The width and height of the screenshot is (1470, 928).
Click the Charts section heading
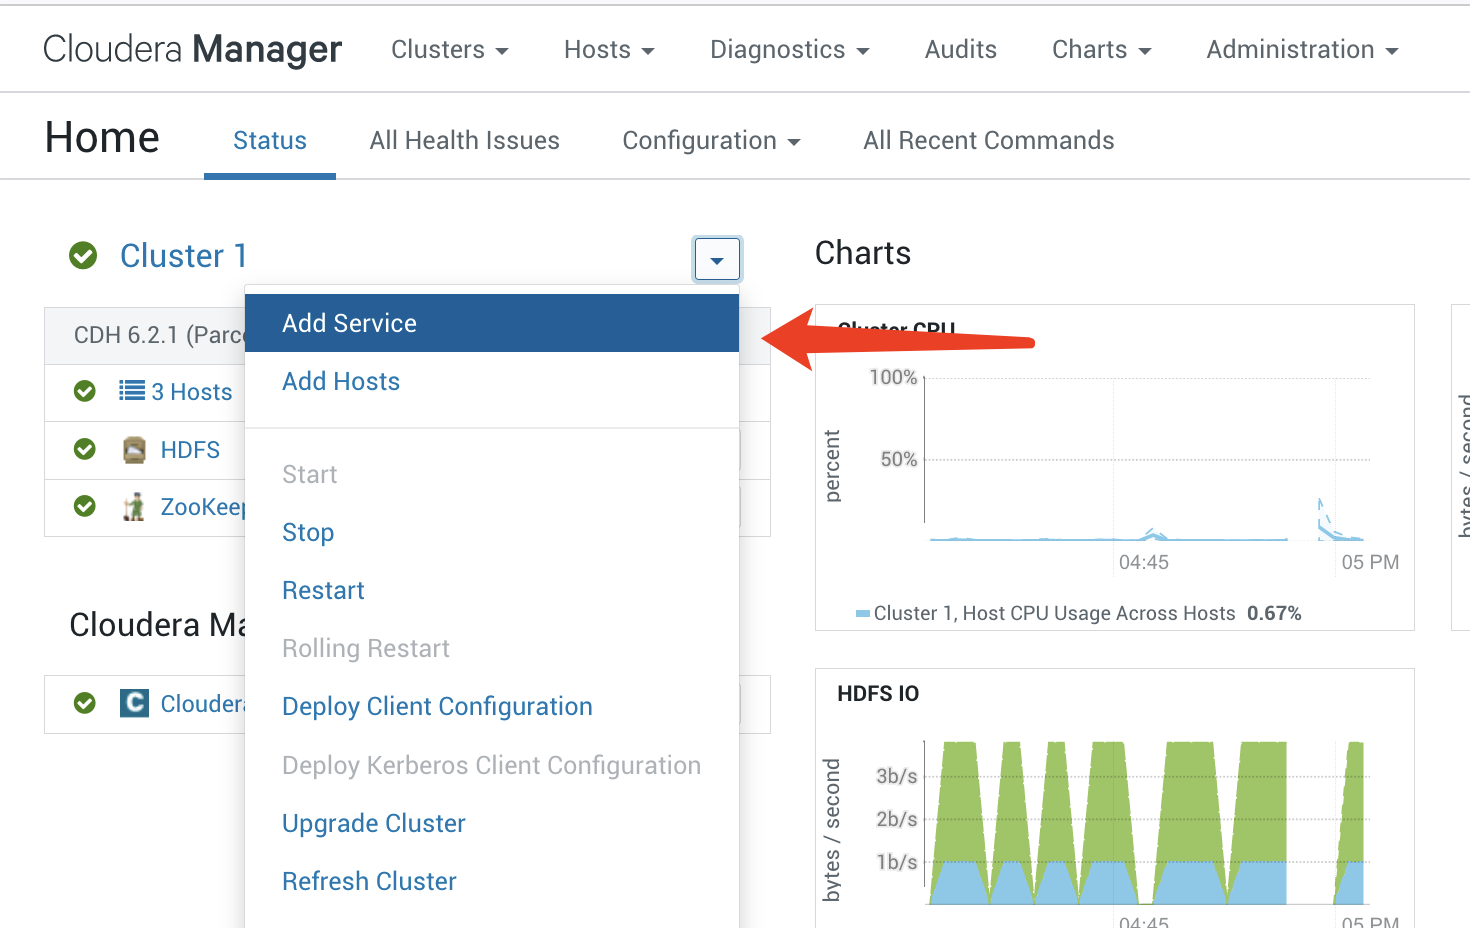tap(863, 253)
